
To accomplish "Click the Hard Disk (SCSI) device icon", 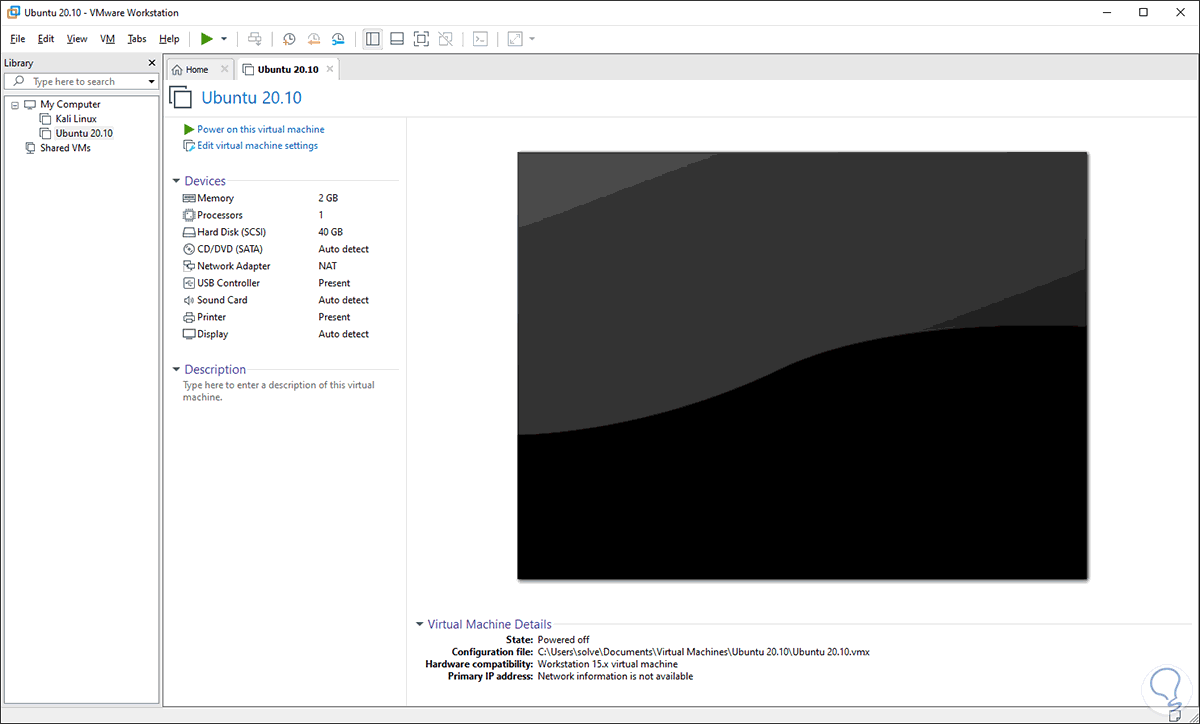I will click(189, 232).
